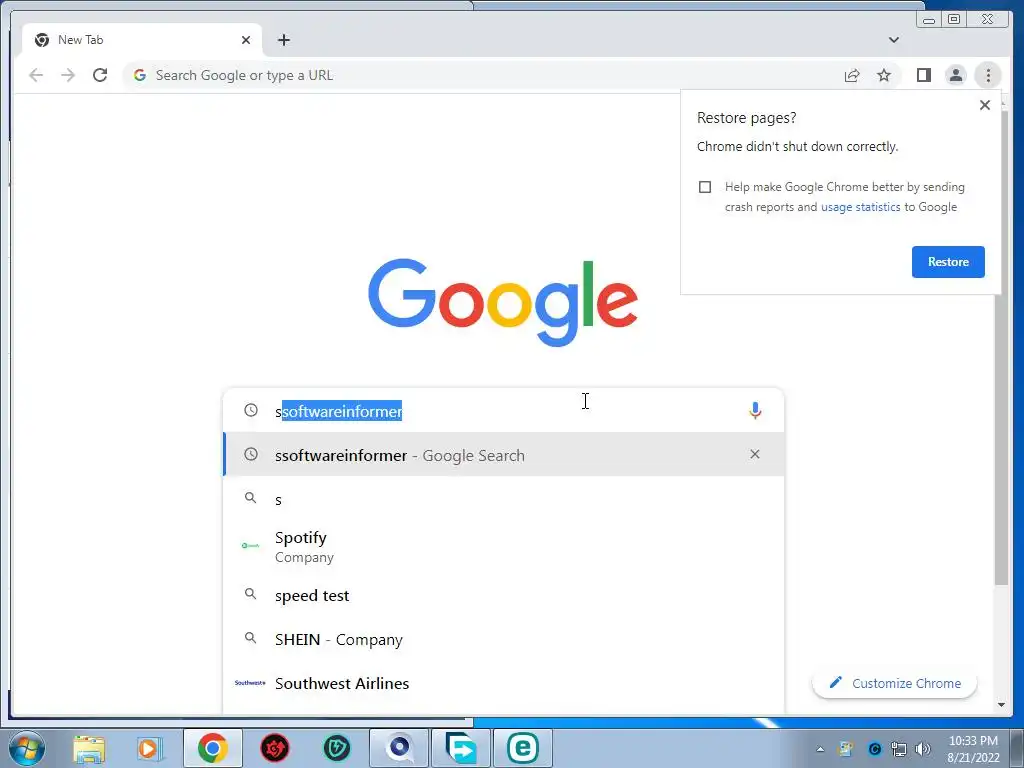Click the Chrome taskbar icon
The height and width of the screenshot is (768, 1024).
tap(213, 748)
